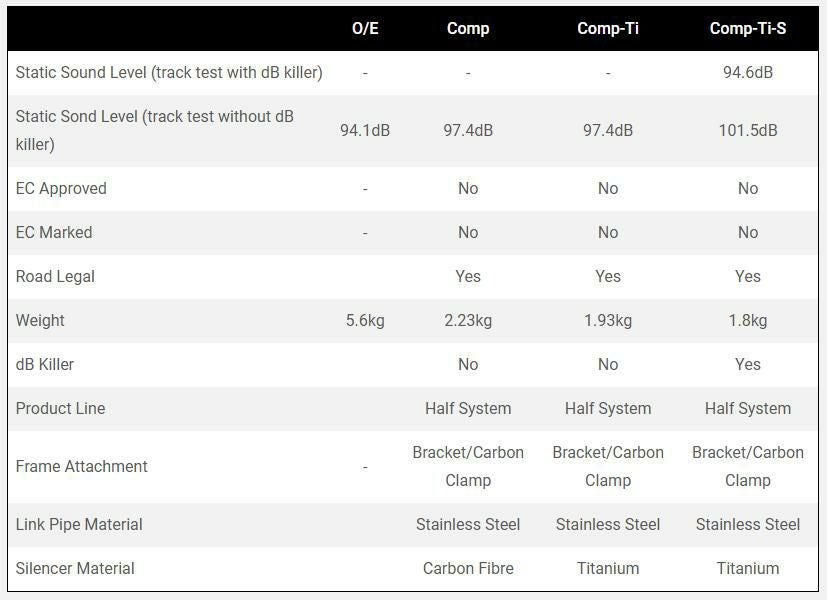Click the O/E column header
Screen dimensions: 827x600
(x=365, y=28)
